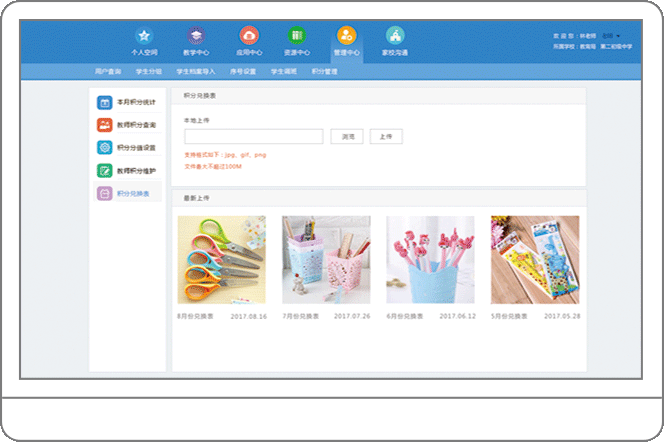Click the local upload file path field
The image size is (664, 442).
click(253, 136)
